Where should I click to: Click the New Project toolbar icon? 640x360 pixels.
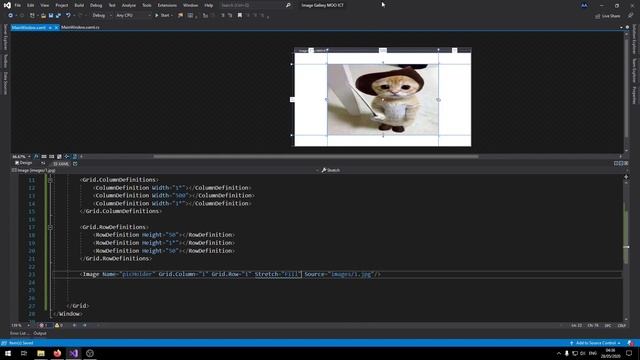point(32,16)
